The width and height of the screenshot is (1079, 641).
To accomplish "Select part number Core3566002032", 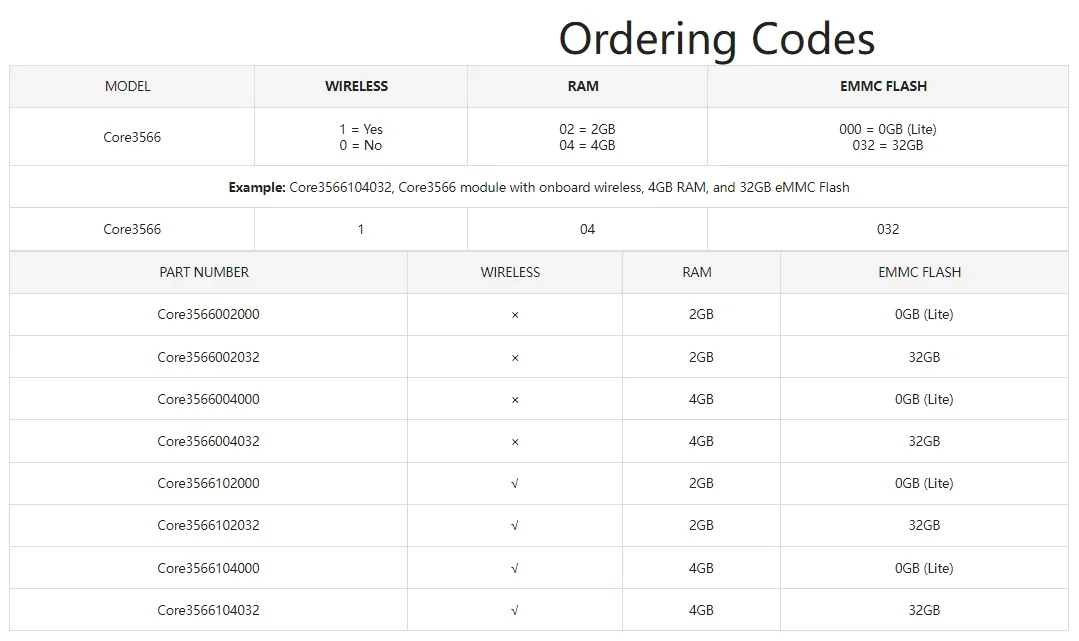I will point(208,357).
